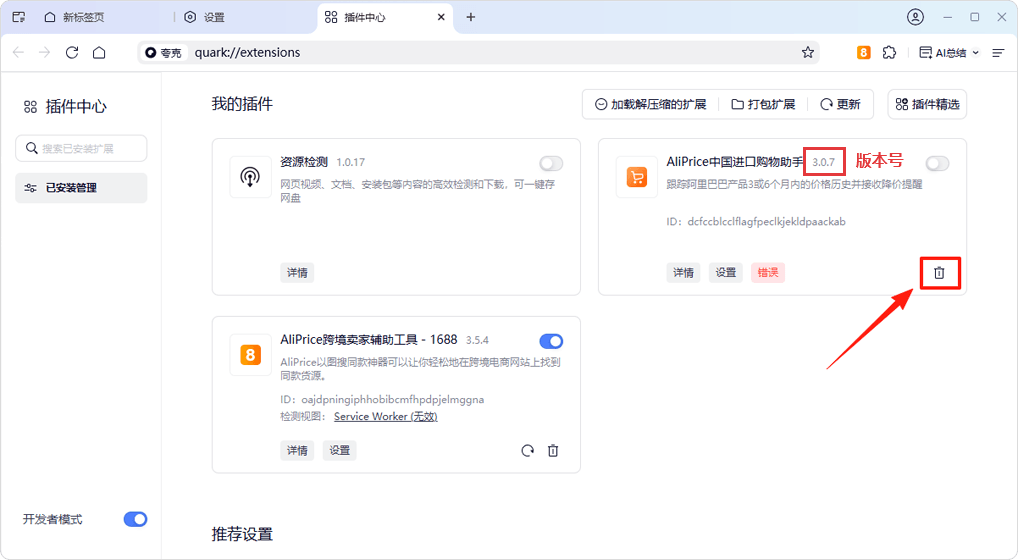Enable the 资源检测 extension toggle
The height and width of the screenshot is (560, 1018).
click(x=551, y=164)
